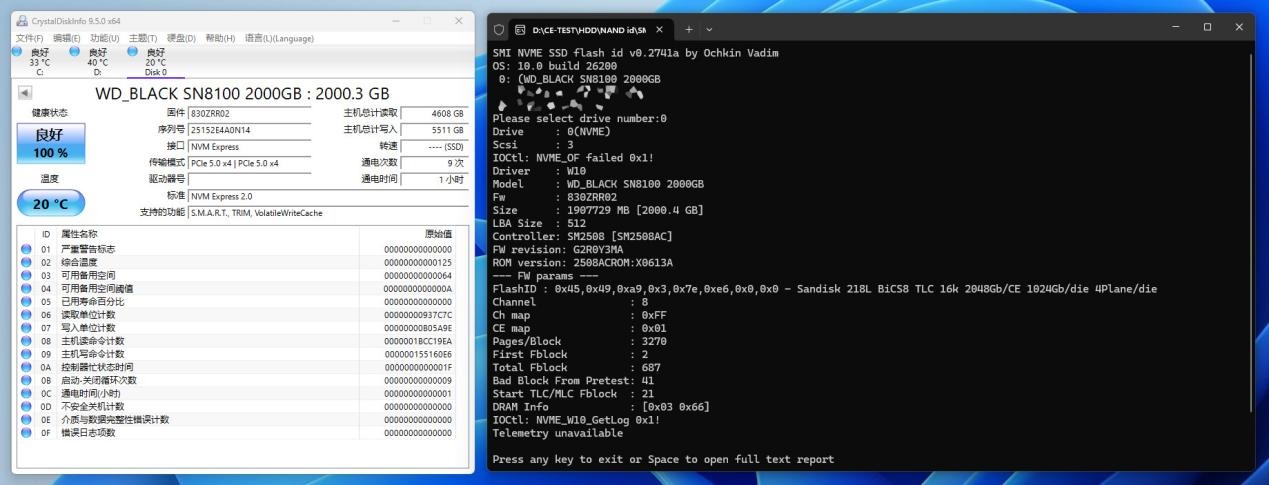This screenshot has height=485, width=1269.
Task: Open the 语言(L)(Language) menu
Action: coord(279,38)
